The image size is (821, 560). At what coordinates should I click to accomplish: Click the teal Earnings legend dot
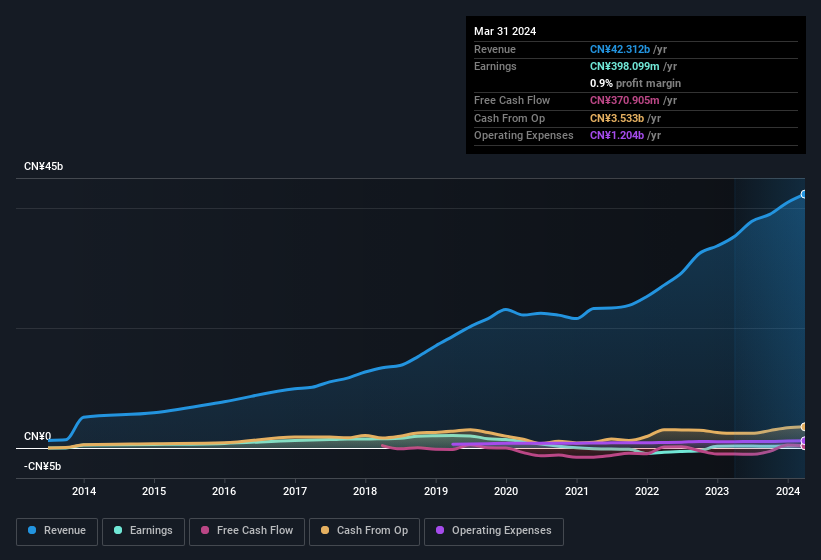click(x=118, y=530)
